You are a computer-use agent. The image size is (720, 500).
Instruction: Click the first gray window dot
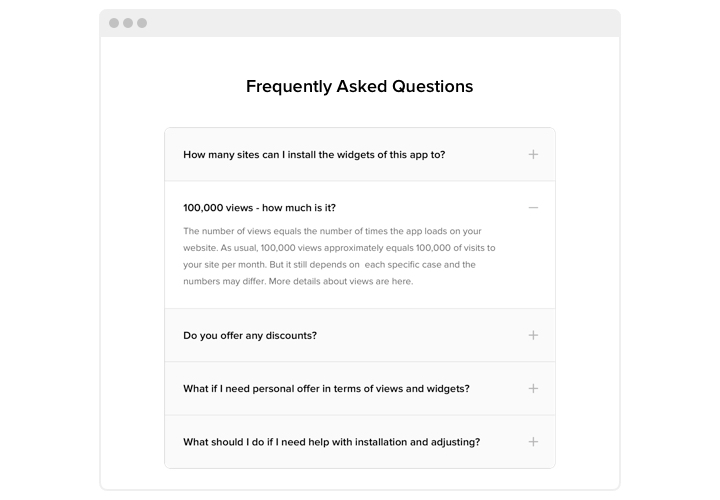(114, 23)
